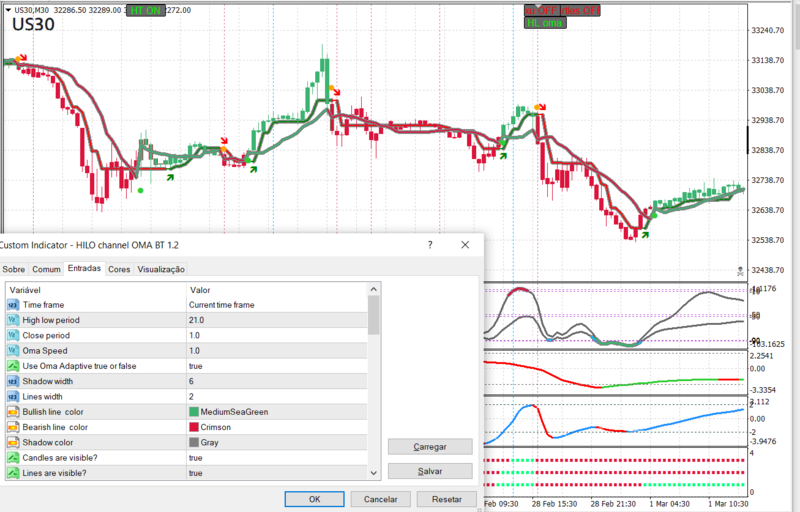Switch to the Cores tab
Image resolution: width=800 pixels, height=512 pixels.
[119, 269]
